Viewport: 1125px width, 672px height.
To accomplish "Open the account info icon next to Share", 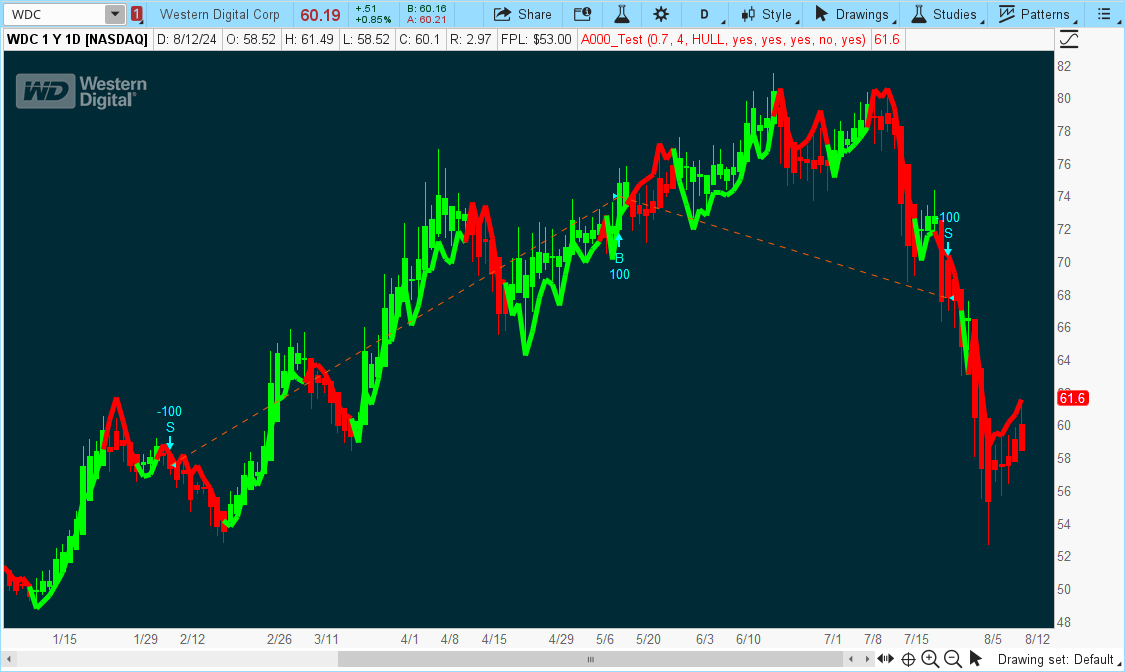I will click(x=583, y=14).
